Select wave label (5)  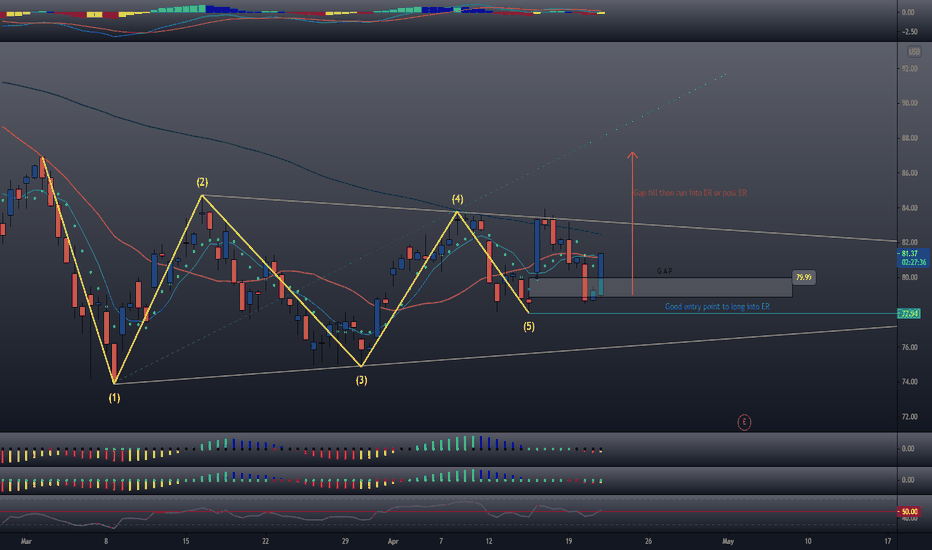529,326
